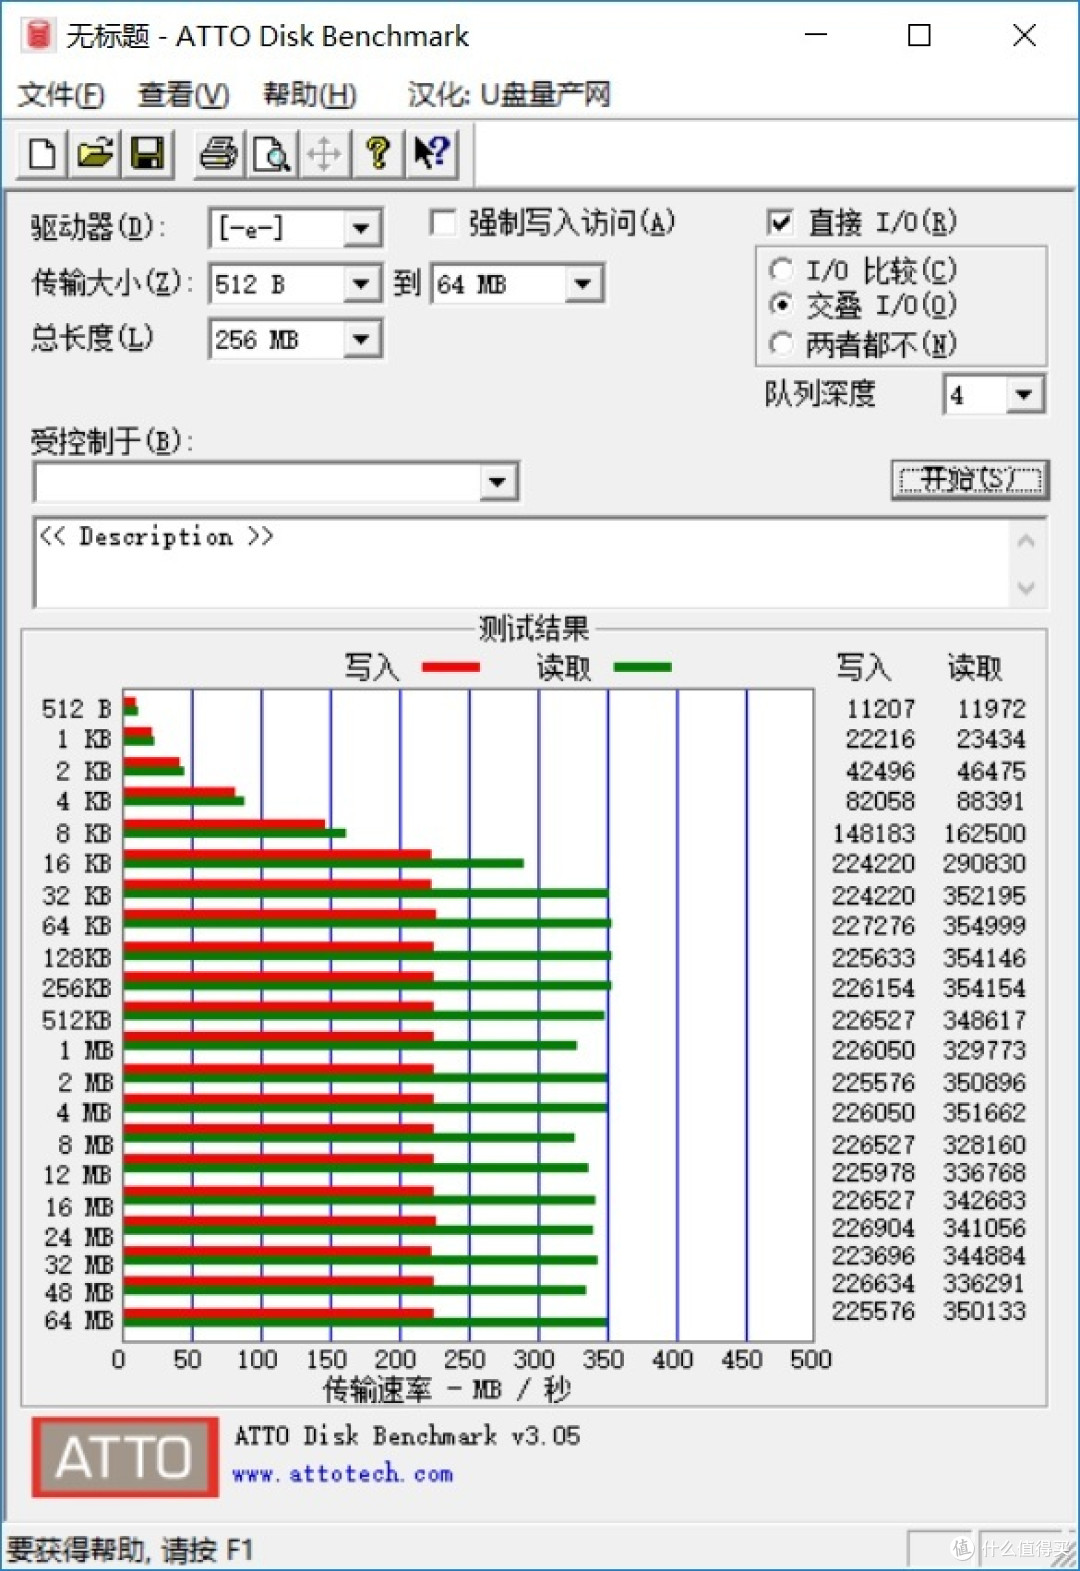Close the ATTO Disk Benchmark window
The image size is (1080, 1571).
point(1024,35)
